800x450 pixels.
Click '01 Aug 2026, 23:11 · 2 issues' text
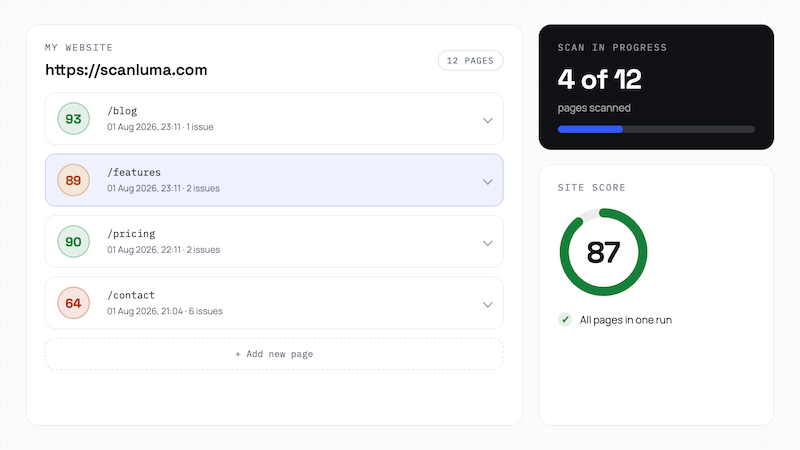(x=163, y=188)
